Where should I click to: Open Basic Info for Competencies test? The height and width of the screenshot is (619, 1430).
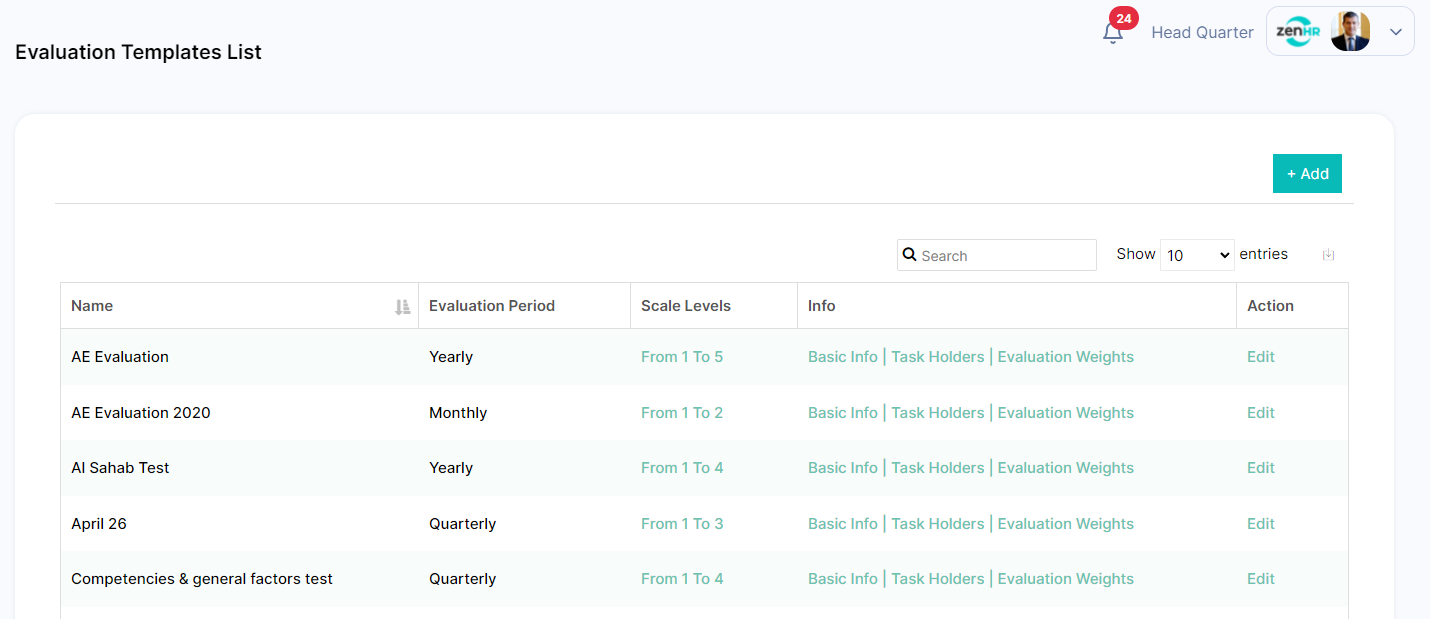843,579
